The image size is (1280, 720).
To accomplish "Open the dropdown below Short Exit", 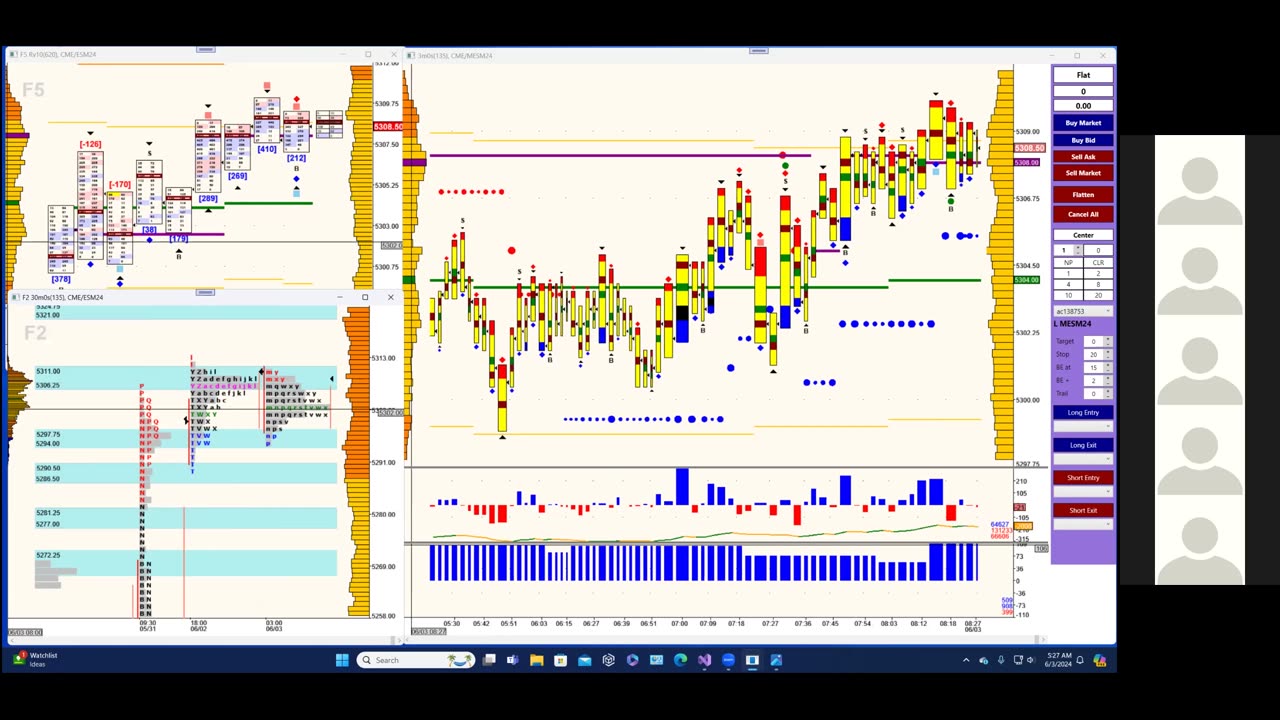I will click(1083, 524).
